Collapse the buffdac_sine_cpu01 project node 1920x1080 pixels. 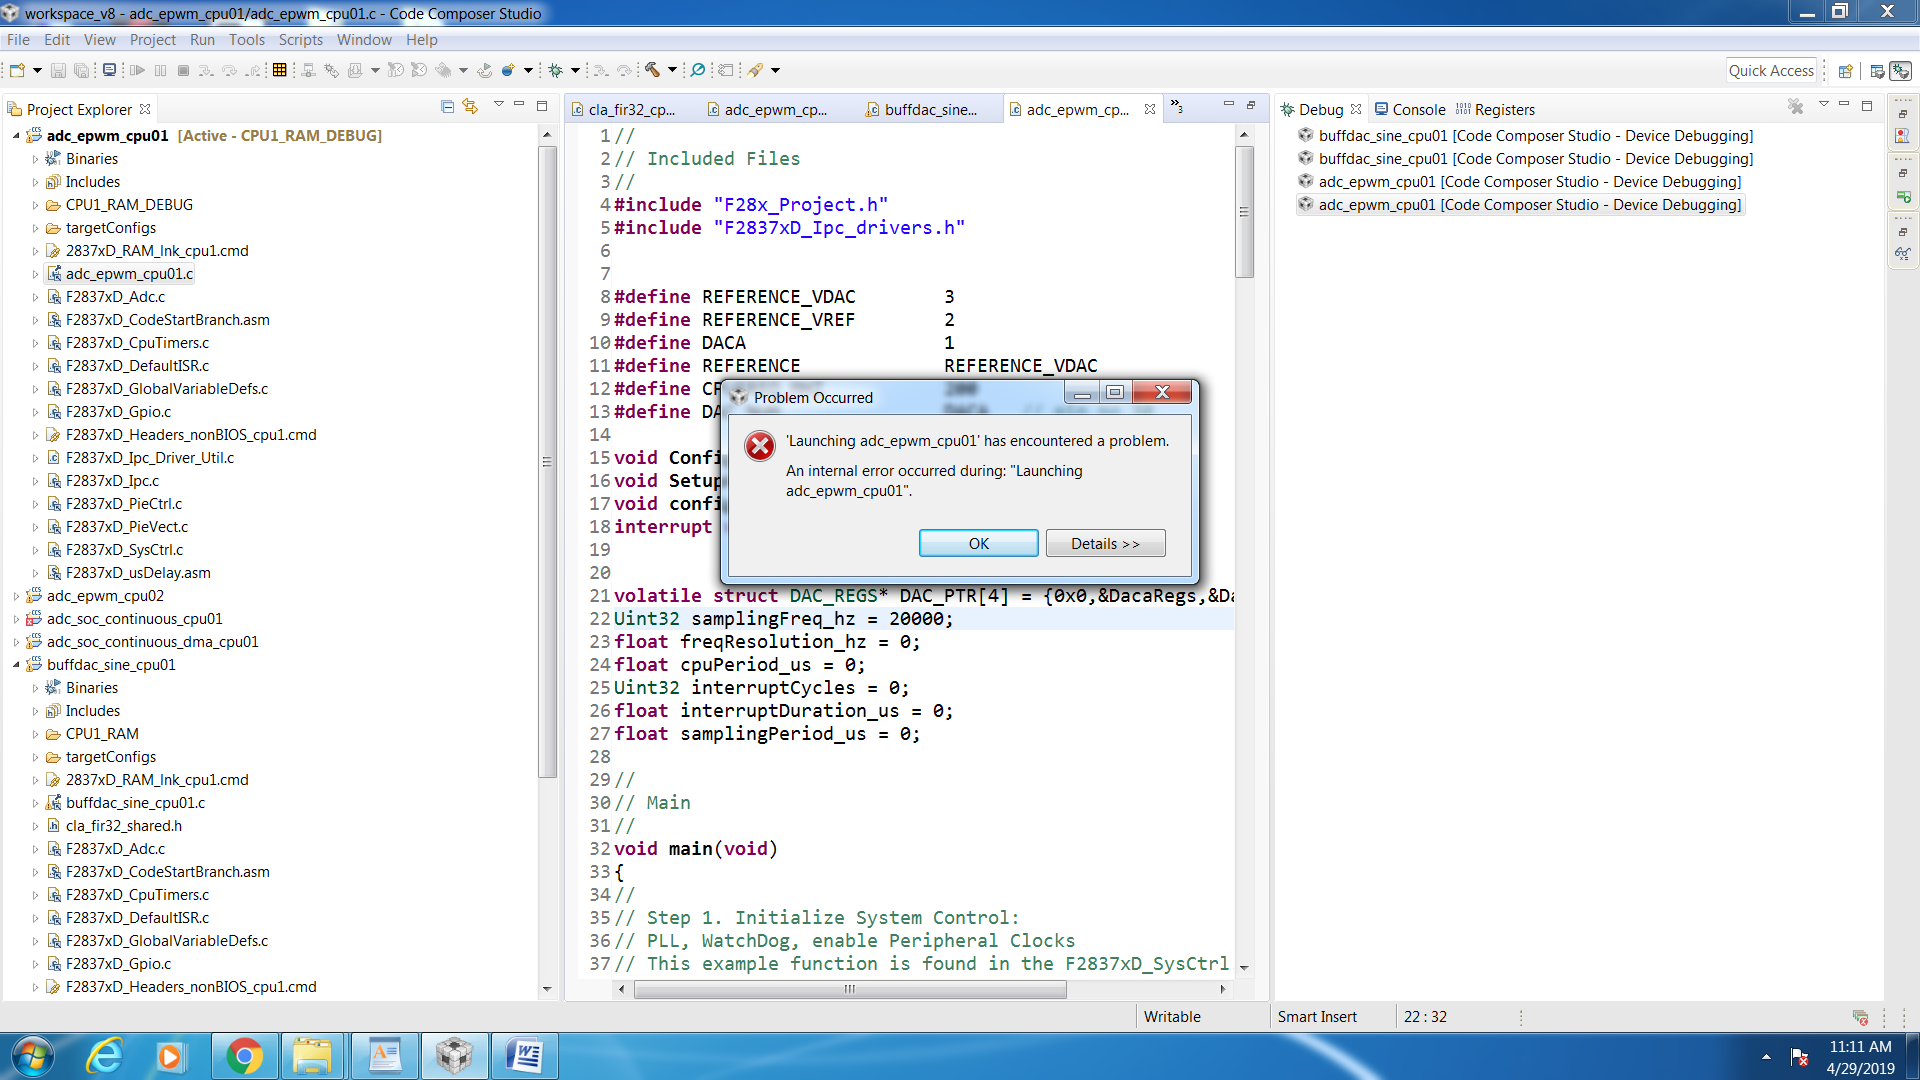(x=16, y=665)
